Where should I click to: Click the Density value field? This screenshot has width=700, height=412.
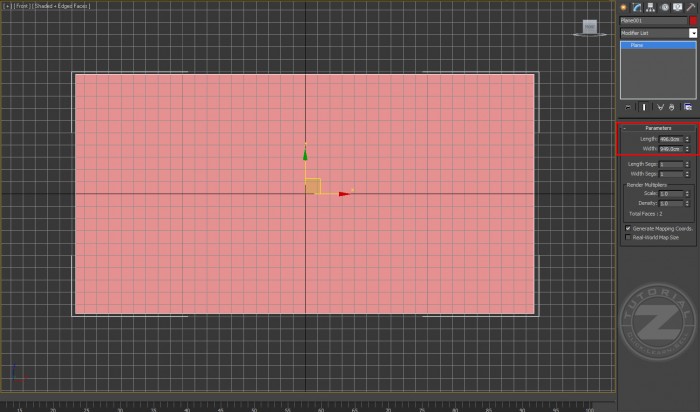pyautogui.click(x=671, y=204)
